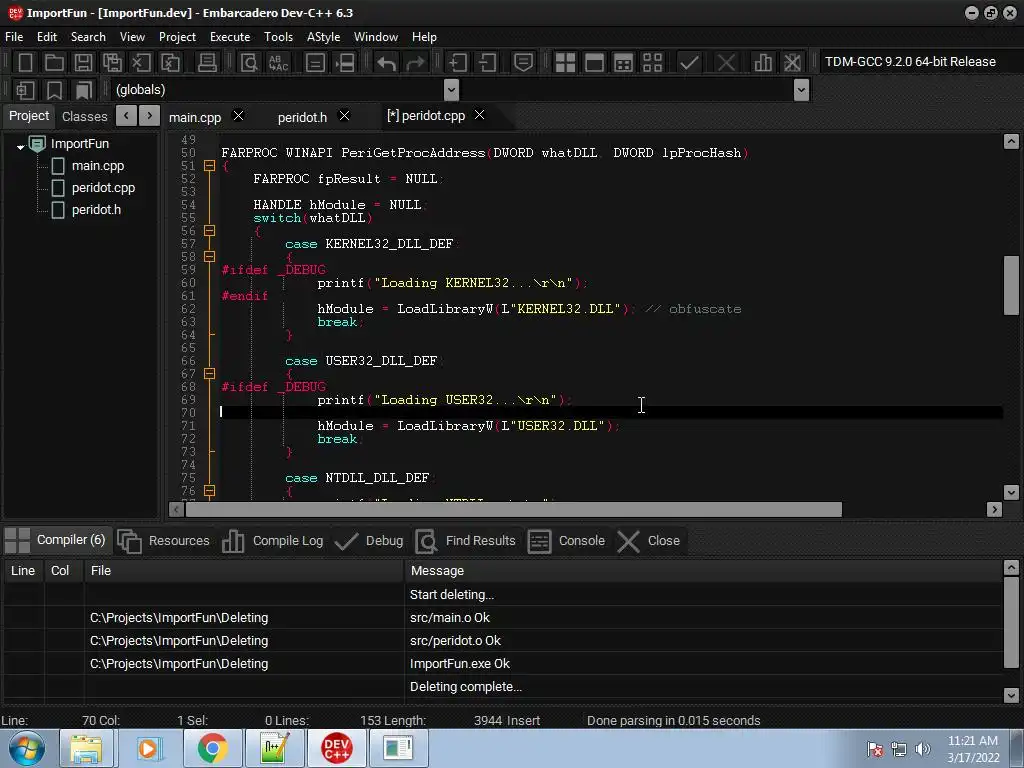Click the Compile four-squares icon

(x=565, y=63)
